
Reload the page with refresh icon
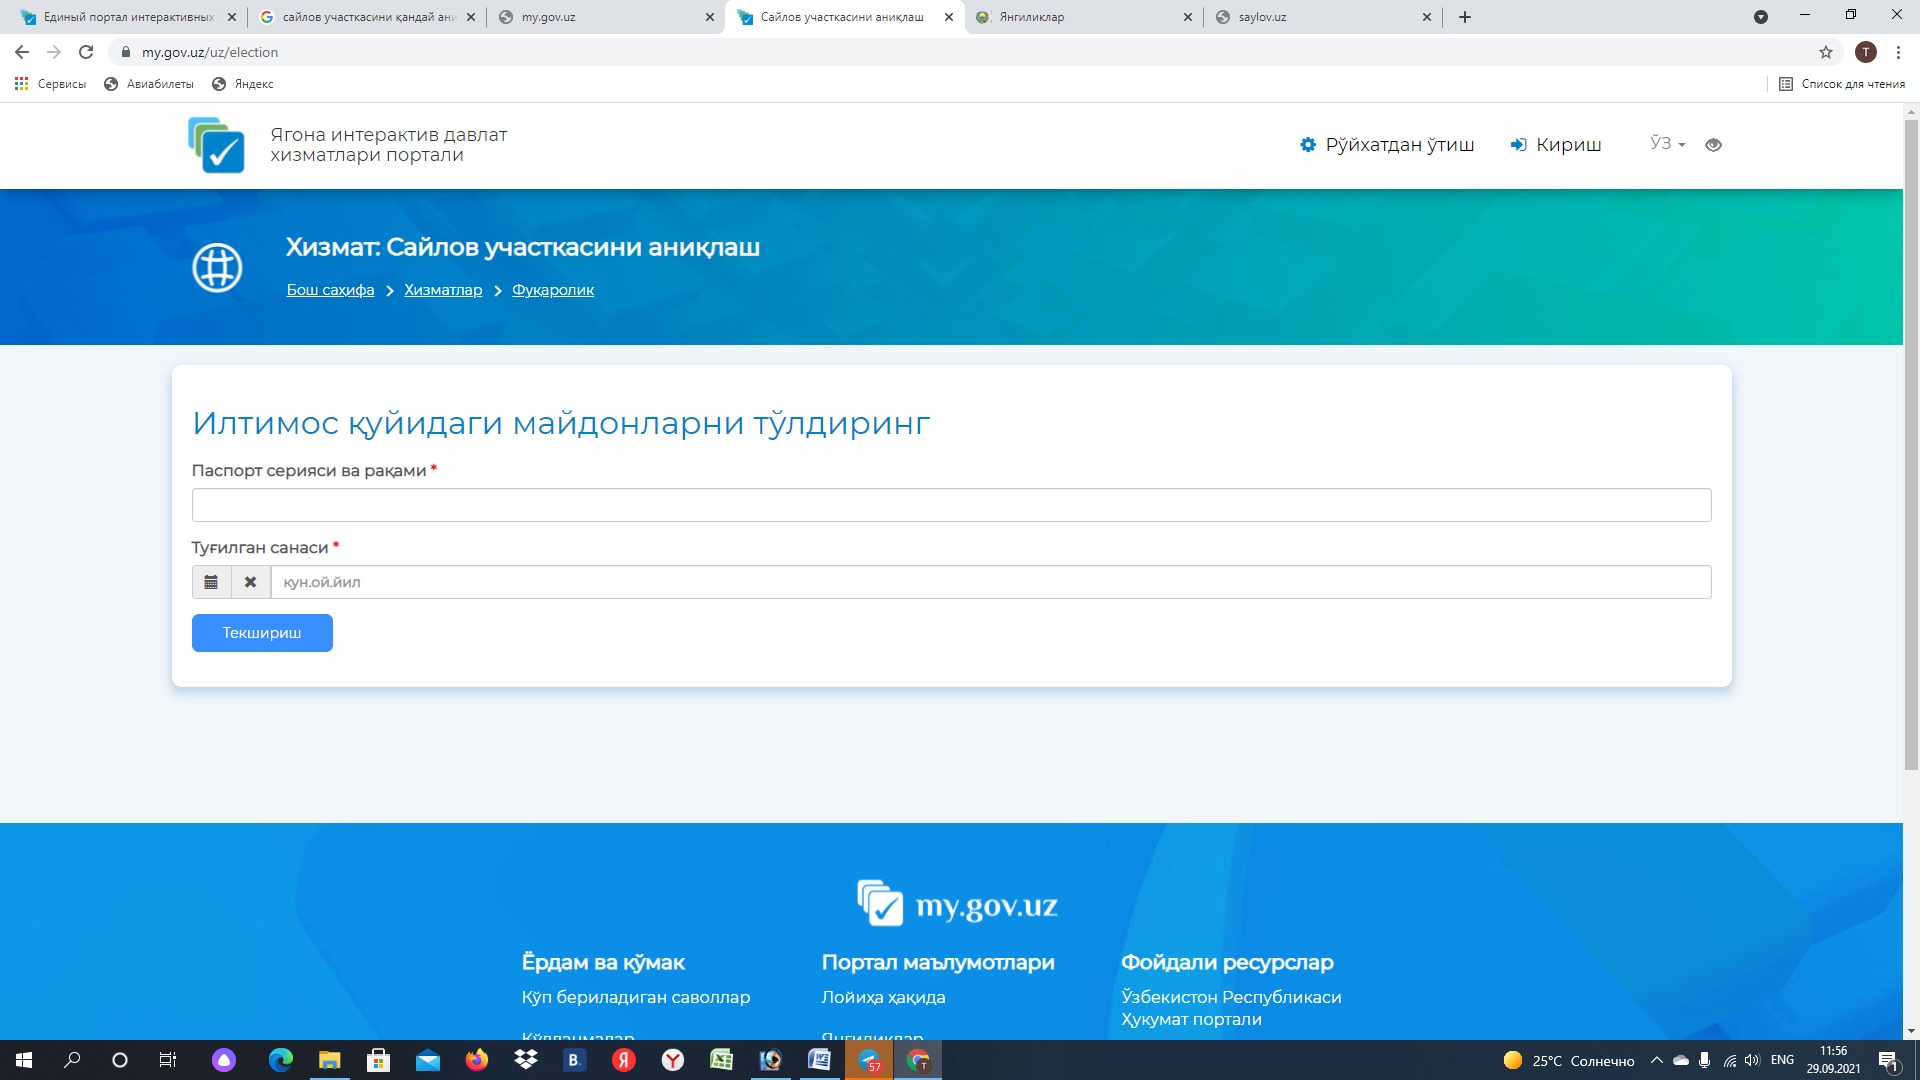point(86,52)
